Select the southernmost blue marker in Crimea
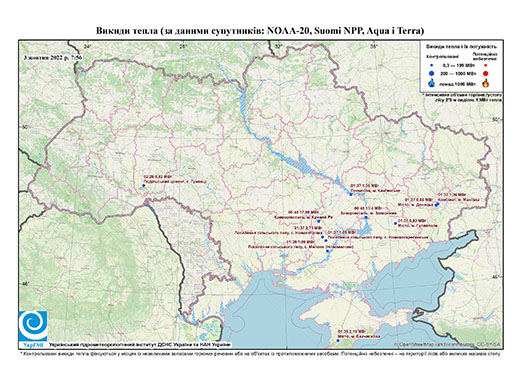The image size is (520, 368). tap(338, 341)
